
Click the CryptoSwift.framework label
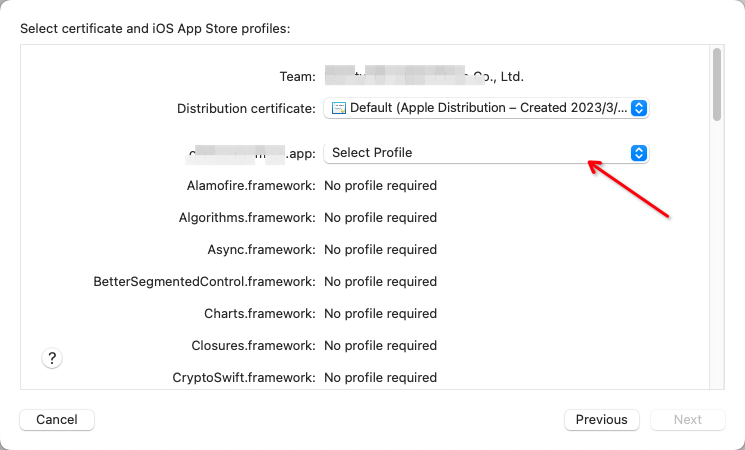(x=244, y=378)
